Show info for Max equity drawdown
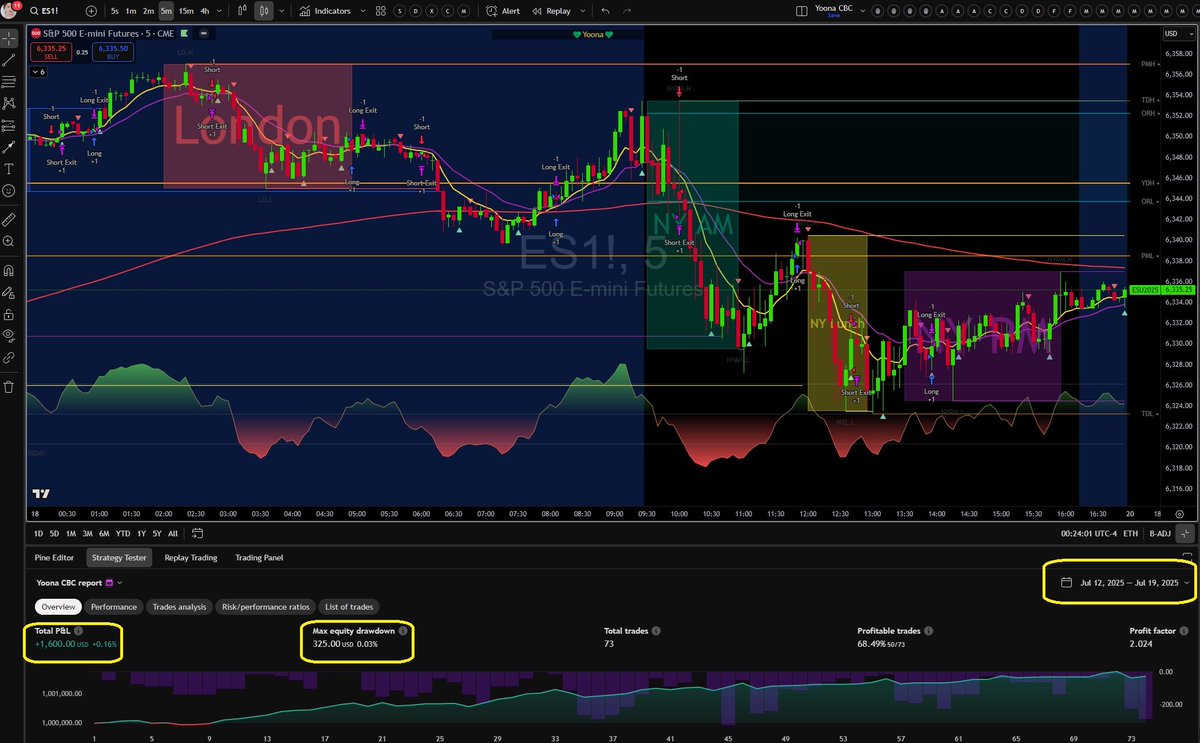 point(403,631)
